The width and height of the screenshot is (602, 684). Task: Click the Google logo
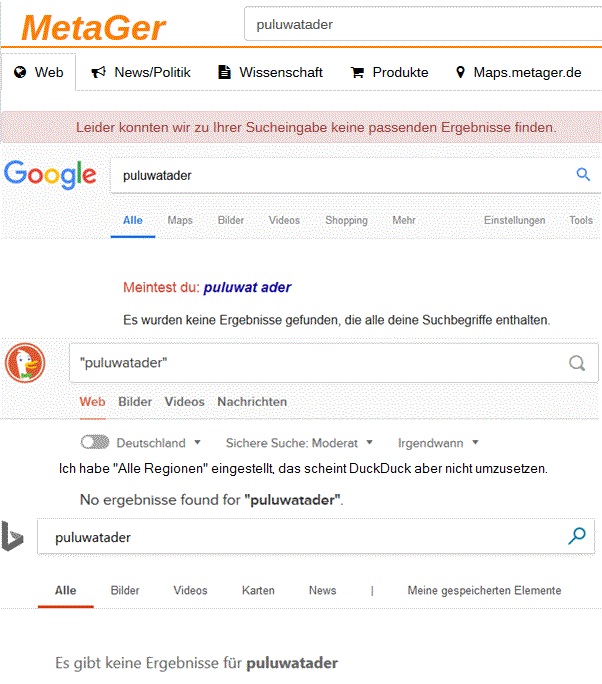(x=50, y=174)
